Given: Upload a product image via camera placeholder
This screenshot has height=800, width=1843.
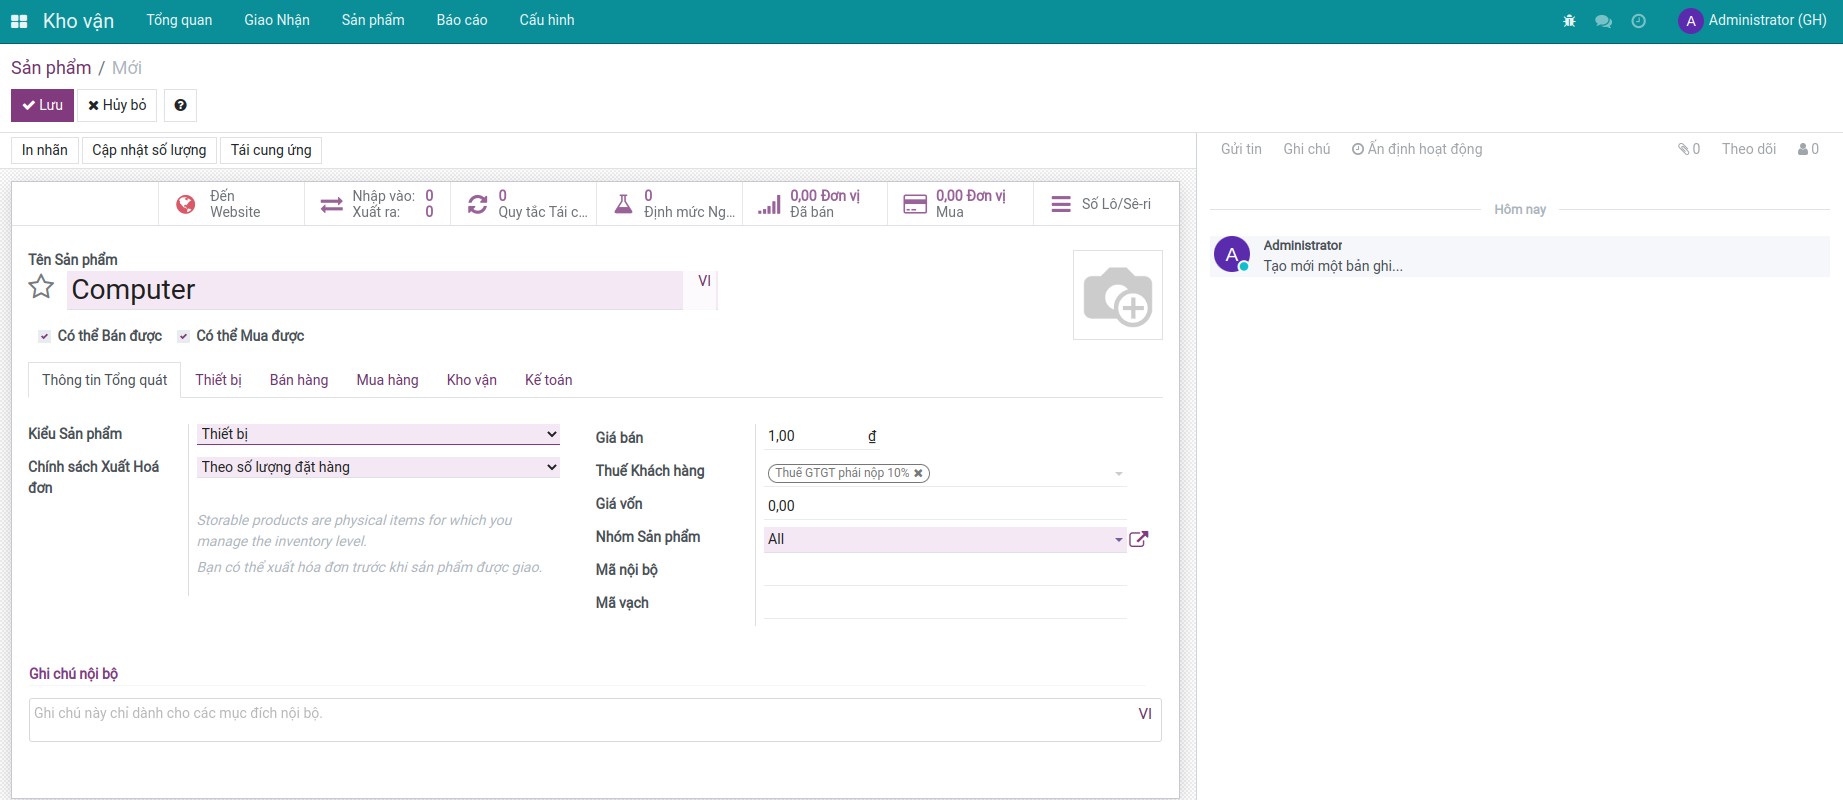Looking at the screenshot, I should pyautogui.click(x=1117, y=295).
